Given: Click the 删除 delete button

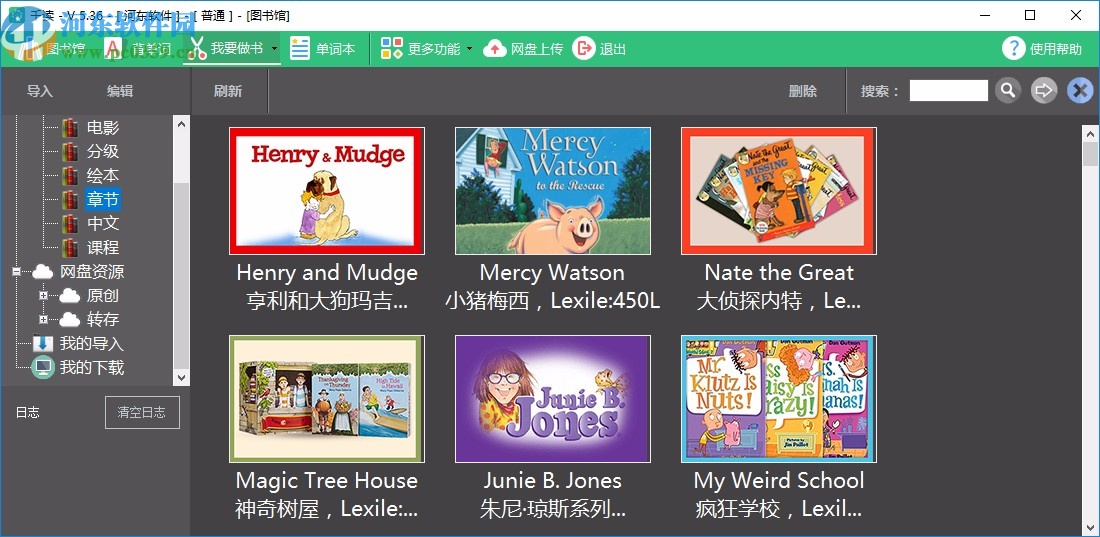Looking at the screenshot, I should [803, 91].
